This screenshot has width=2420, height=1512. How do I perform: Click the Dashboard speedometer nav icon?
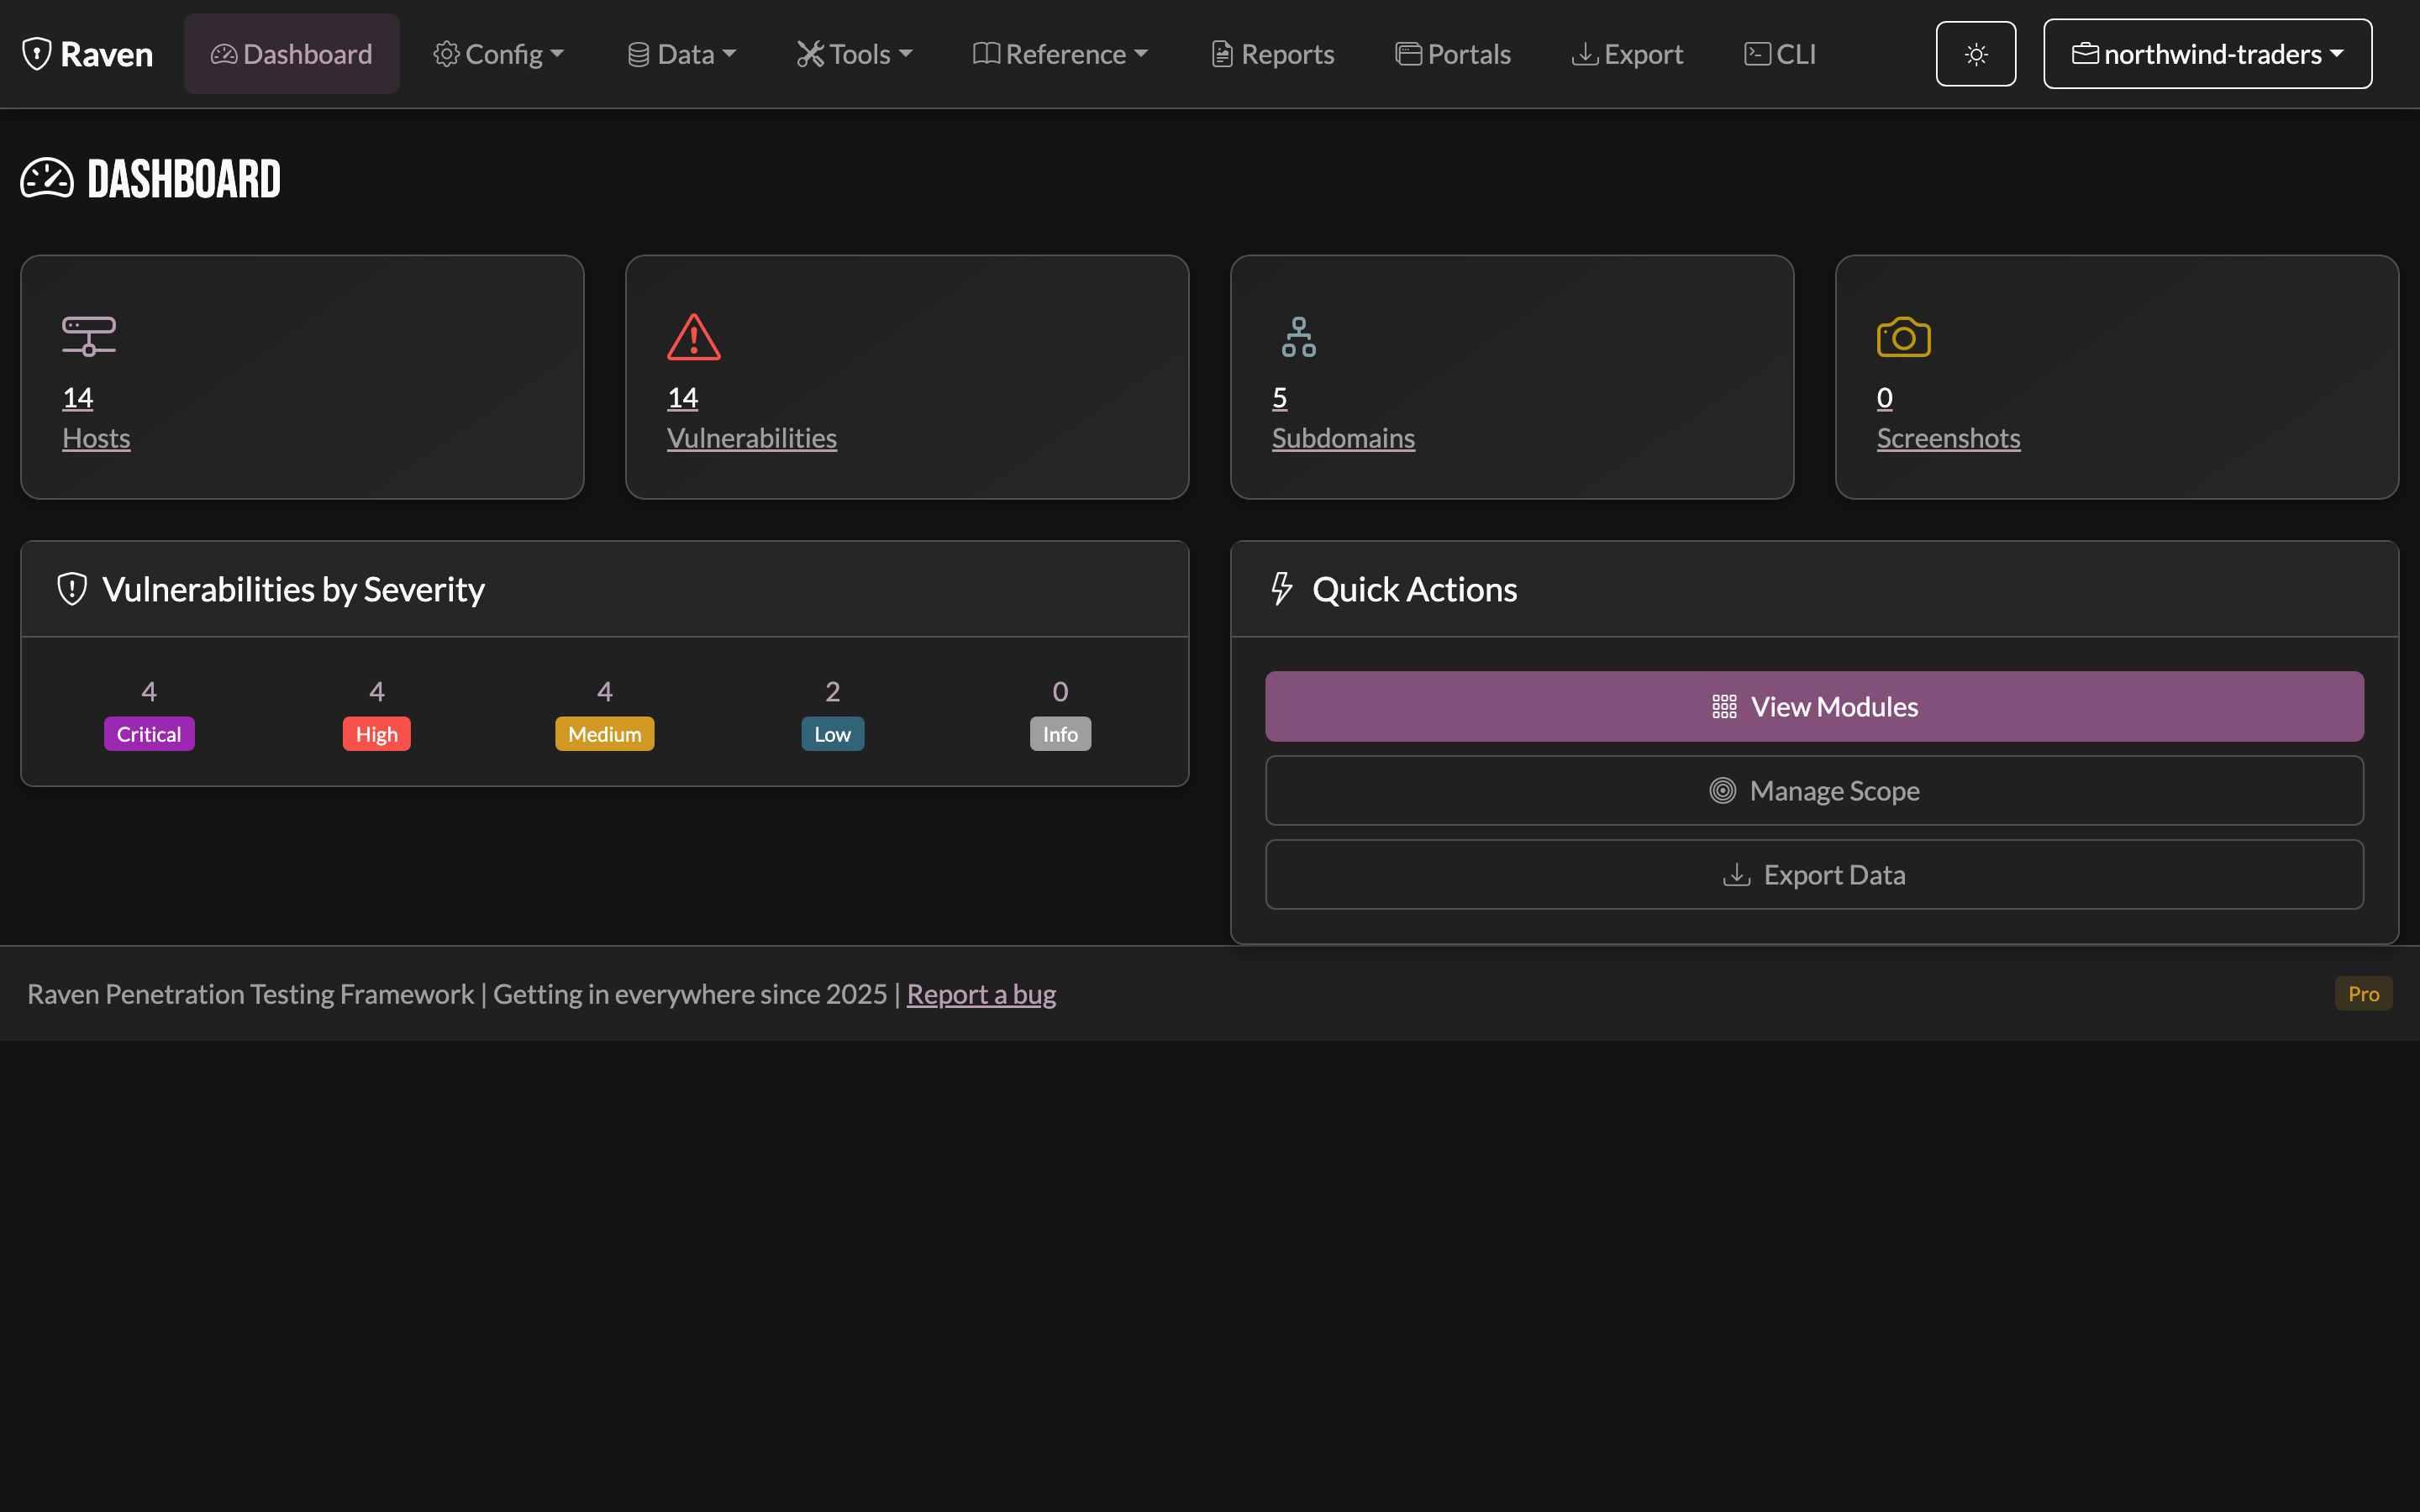224,54
